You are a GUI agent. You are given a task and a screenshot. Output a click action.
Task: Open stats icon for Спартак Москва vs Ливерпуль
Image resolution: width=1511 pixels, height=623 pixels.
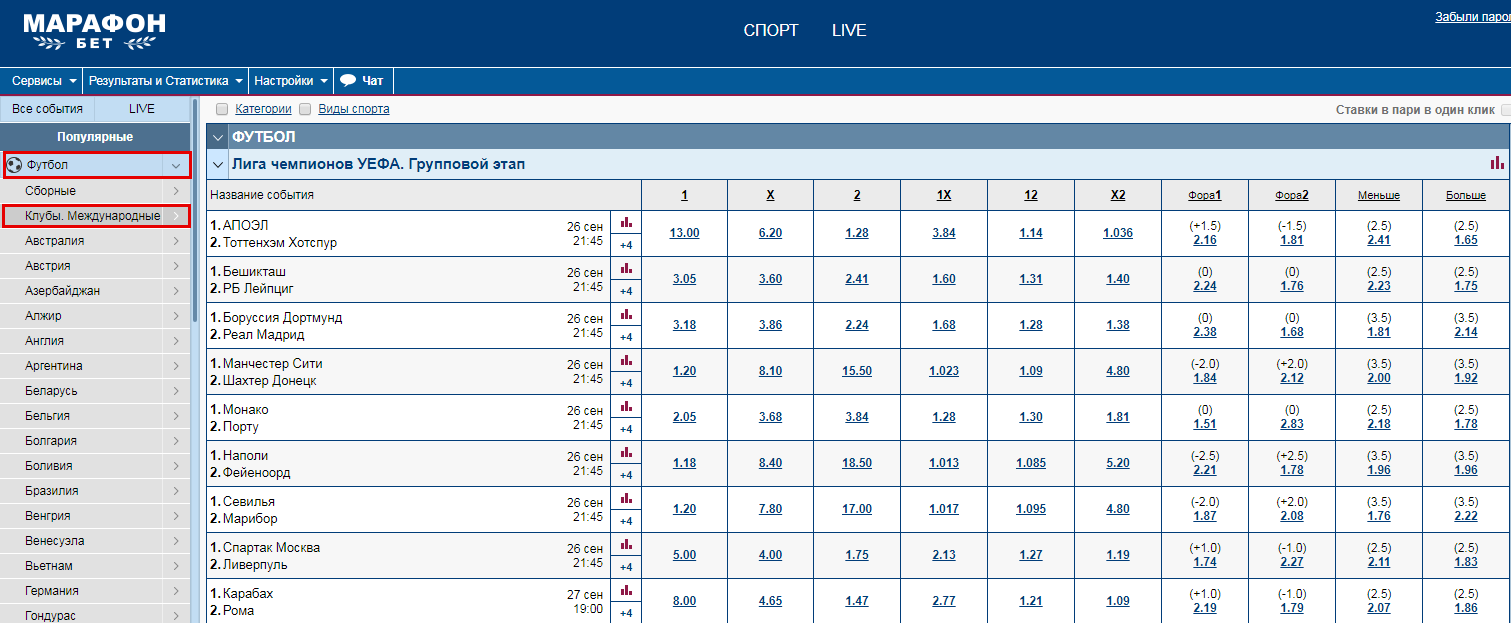click(x=626, y=544)
